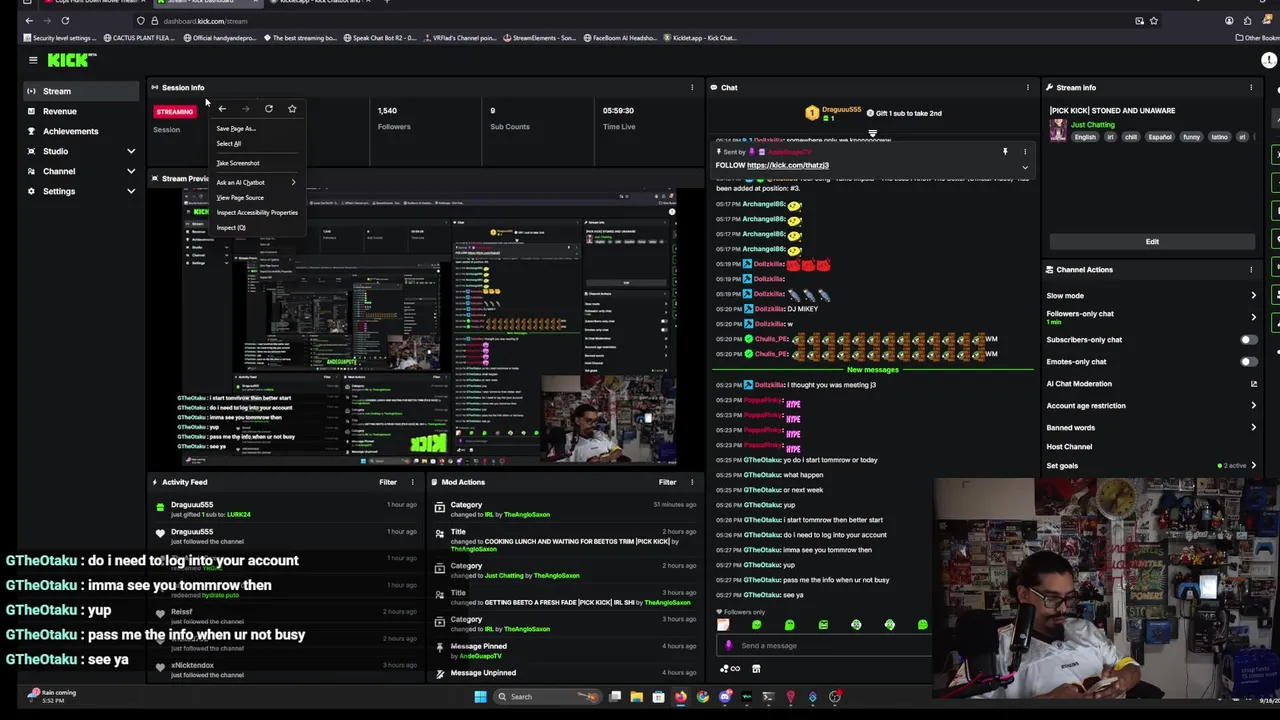The image size is (1280, 720).
Task: Open the Activity Feed options menu
Action: coord(412,482)
